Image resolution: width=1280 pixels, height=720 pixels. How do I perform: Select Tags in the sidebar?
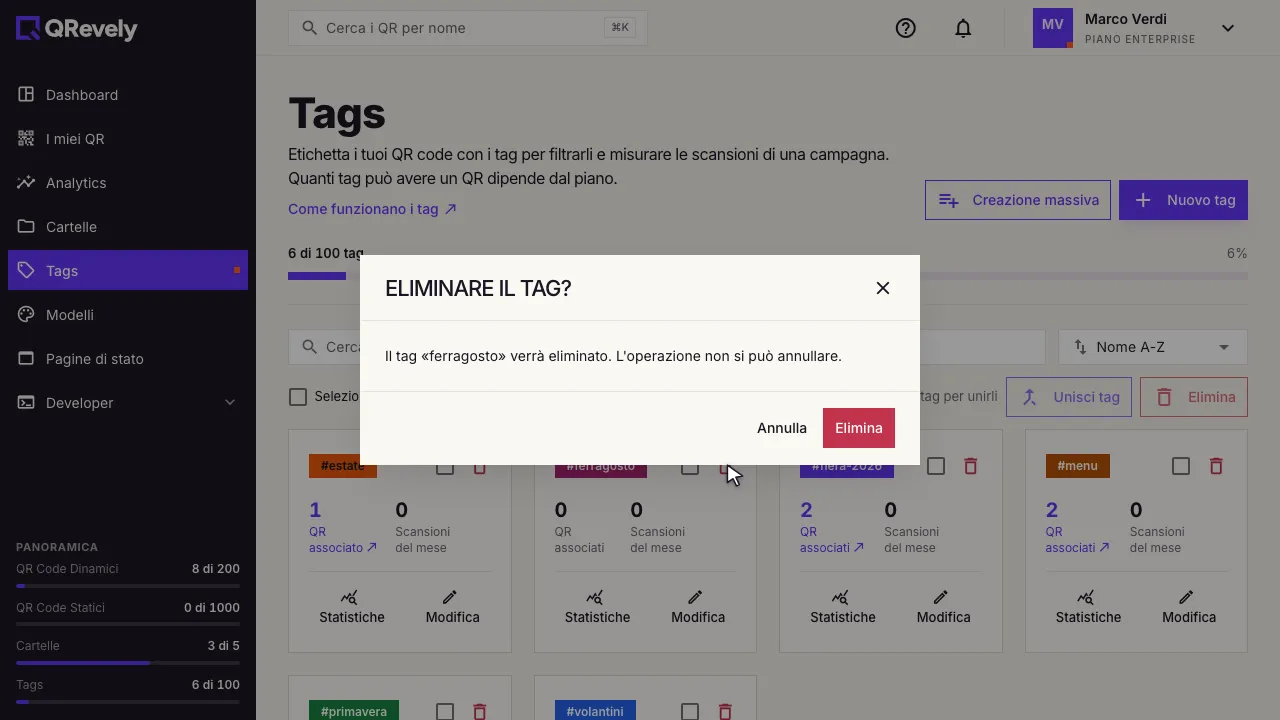[x=128, y=270]
